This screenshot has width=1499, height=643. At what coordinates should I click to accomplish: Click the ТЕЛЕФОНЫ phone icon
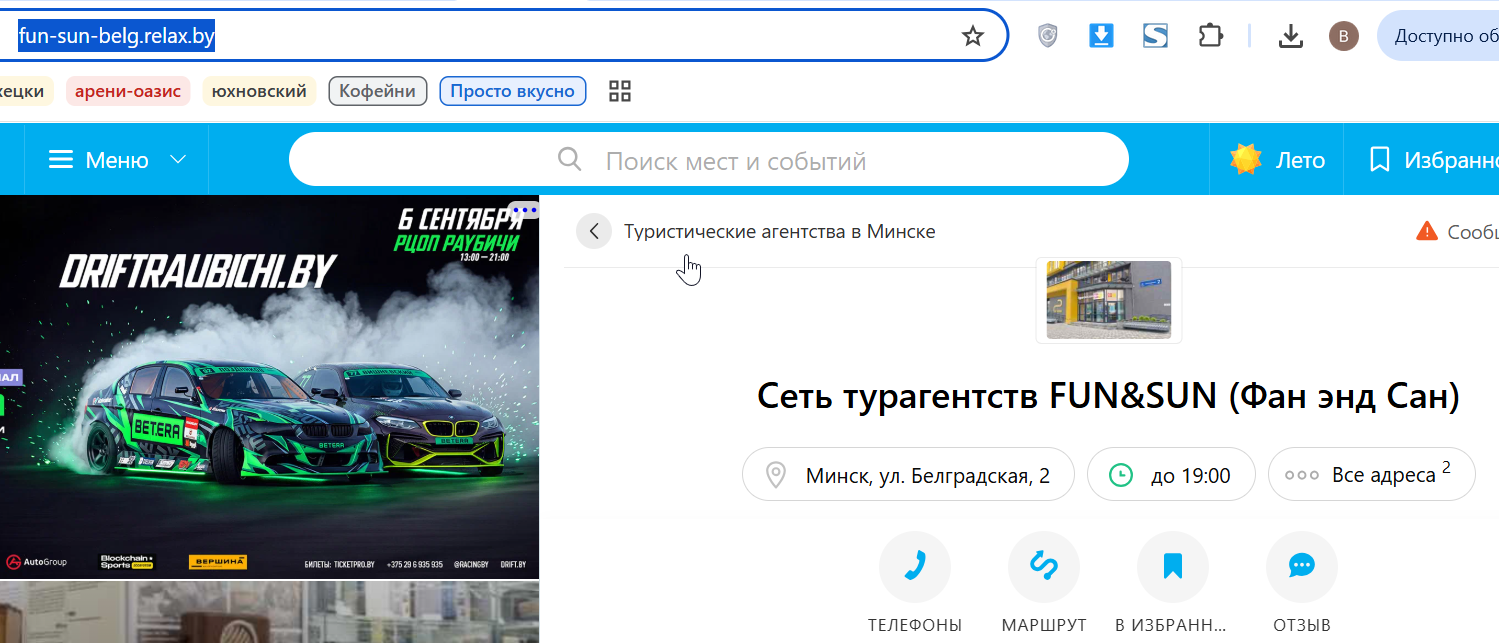(915, 567)
